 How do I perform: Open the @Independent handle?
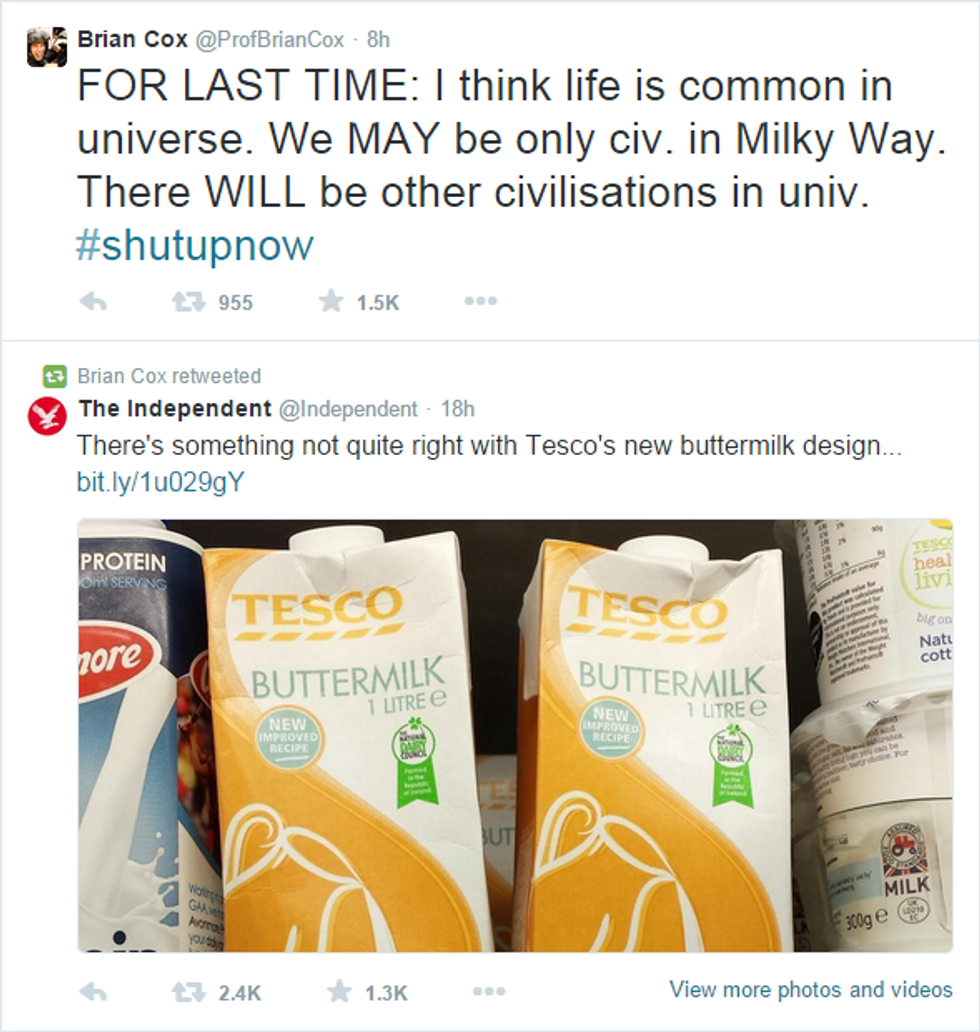click(345, 409)
